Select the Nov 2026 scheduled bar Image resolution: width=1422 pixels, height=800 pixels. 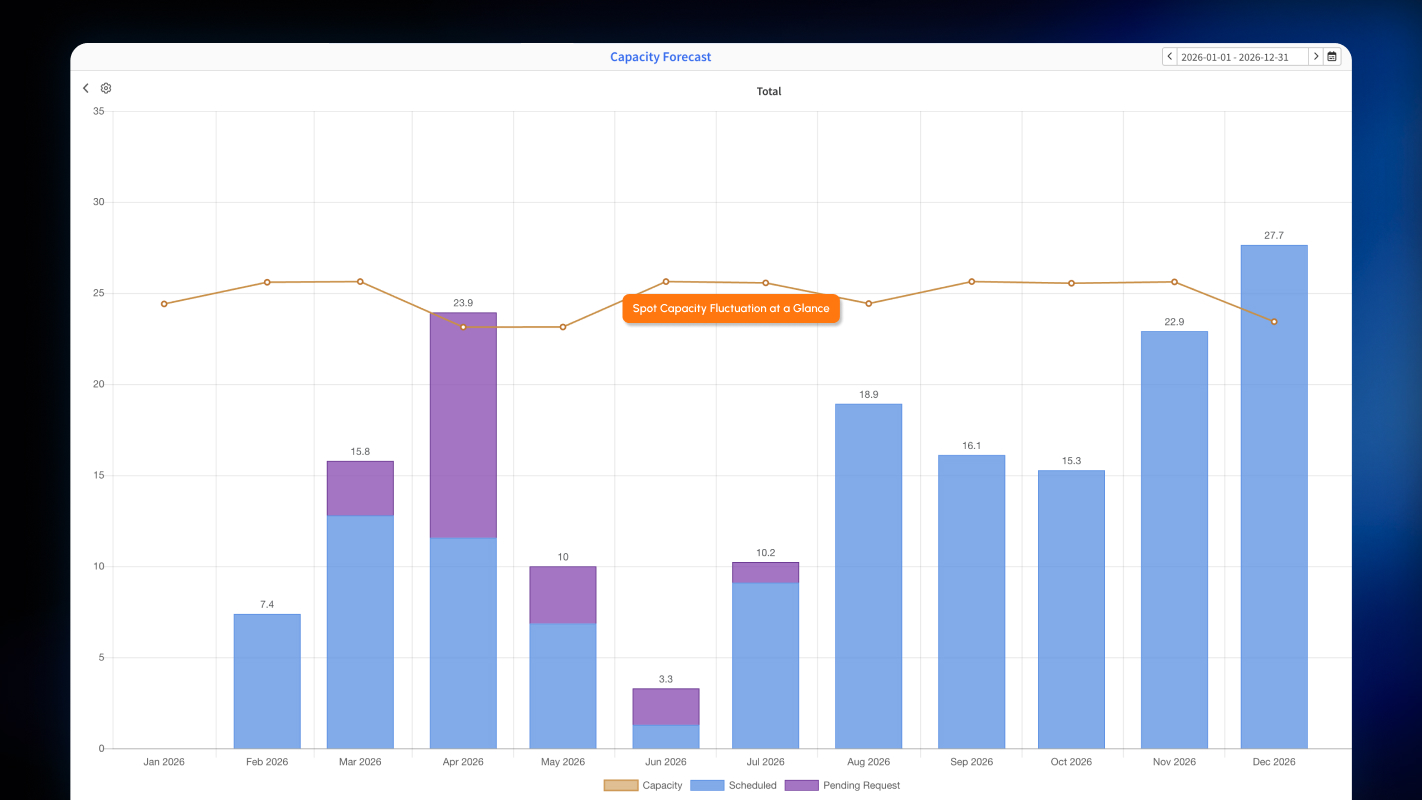(x=1174, y=540)
